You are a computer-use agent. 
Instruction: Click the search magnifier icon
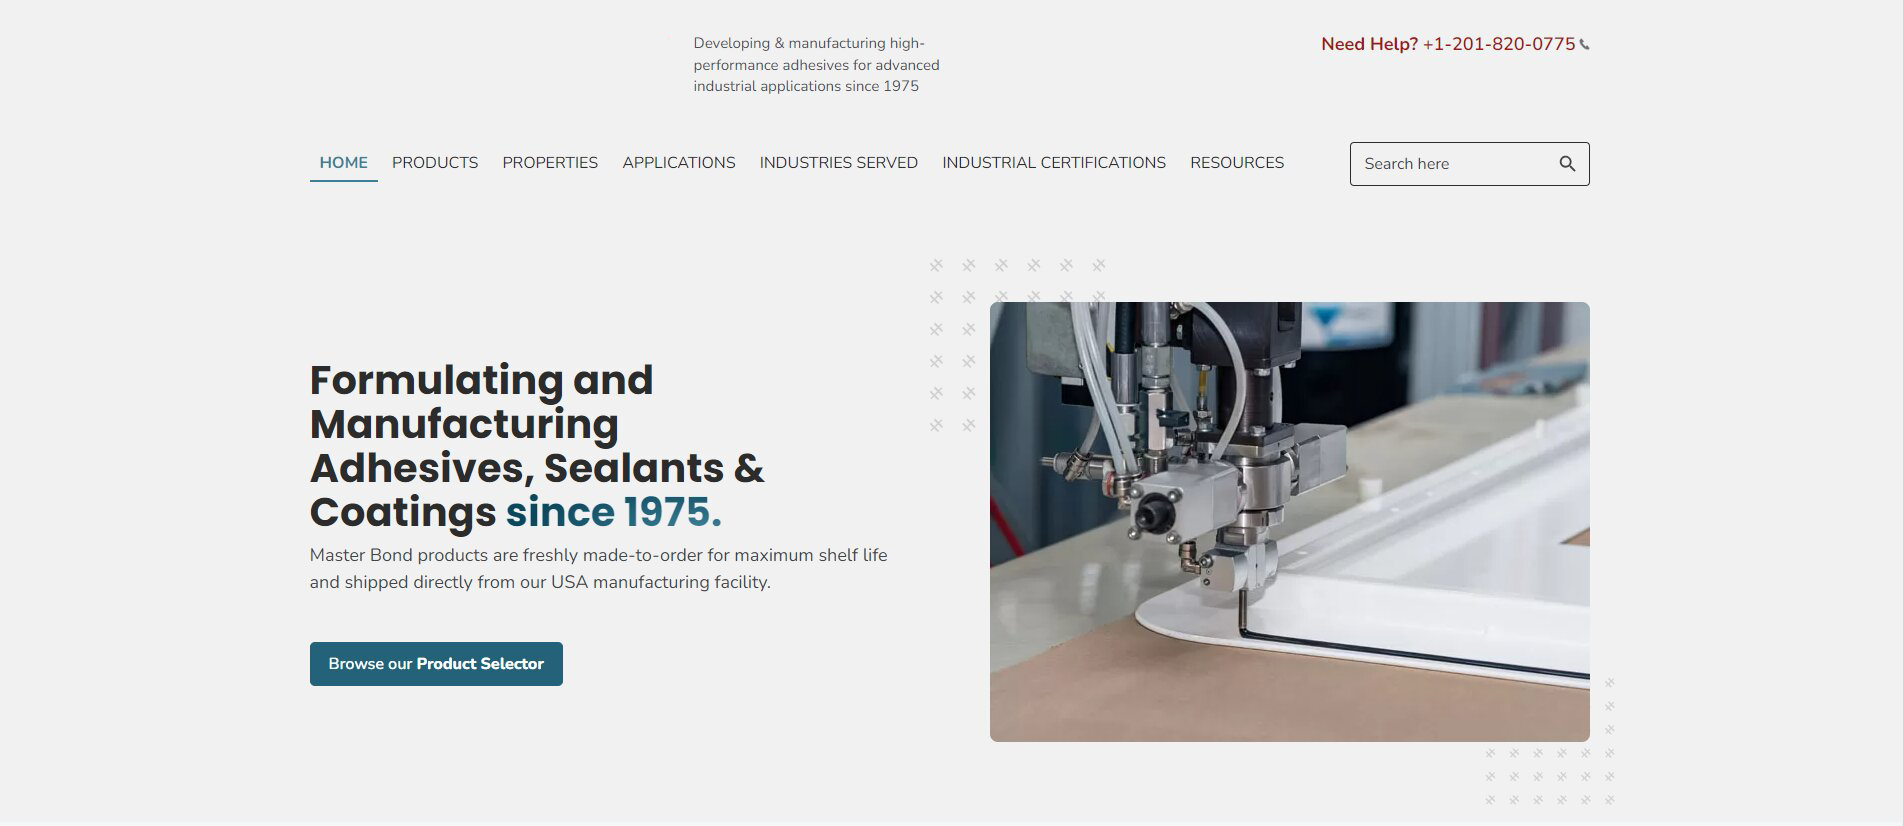(x=1567, y=164)
